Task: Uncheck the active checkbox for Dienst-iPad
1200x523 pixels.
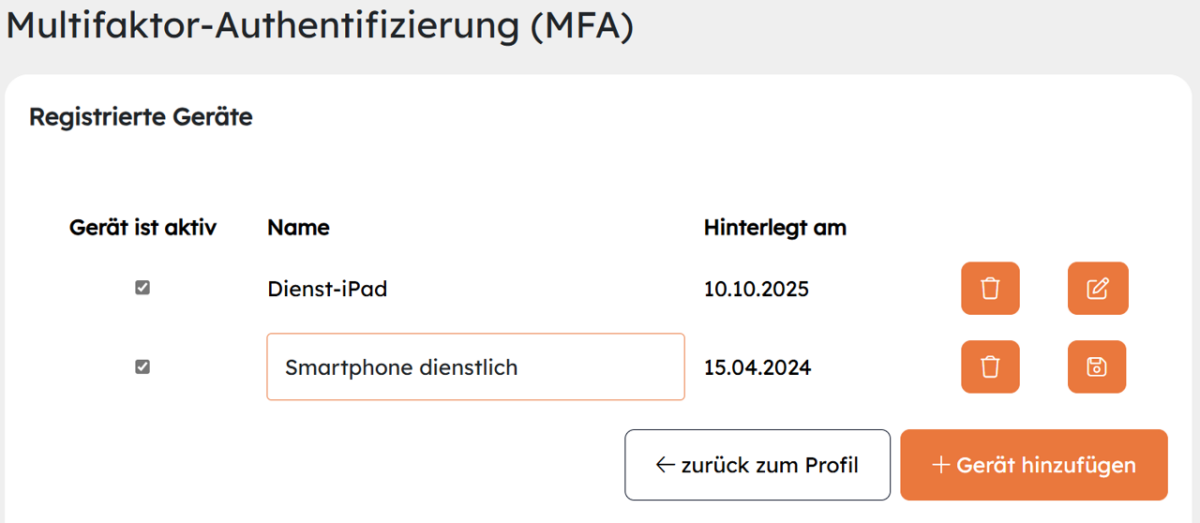Action: [143, 288]
